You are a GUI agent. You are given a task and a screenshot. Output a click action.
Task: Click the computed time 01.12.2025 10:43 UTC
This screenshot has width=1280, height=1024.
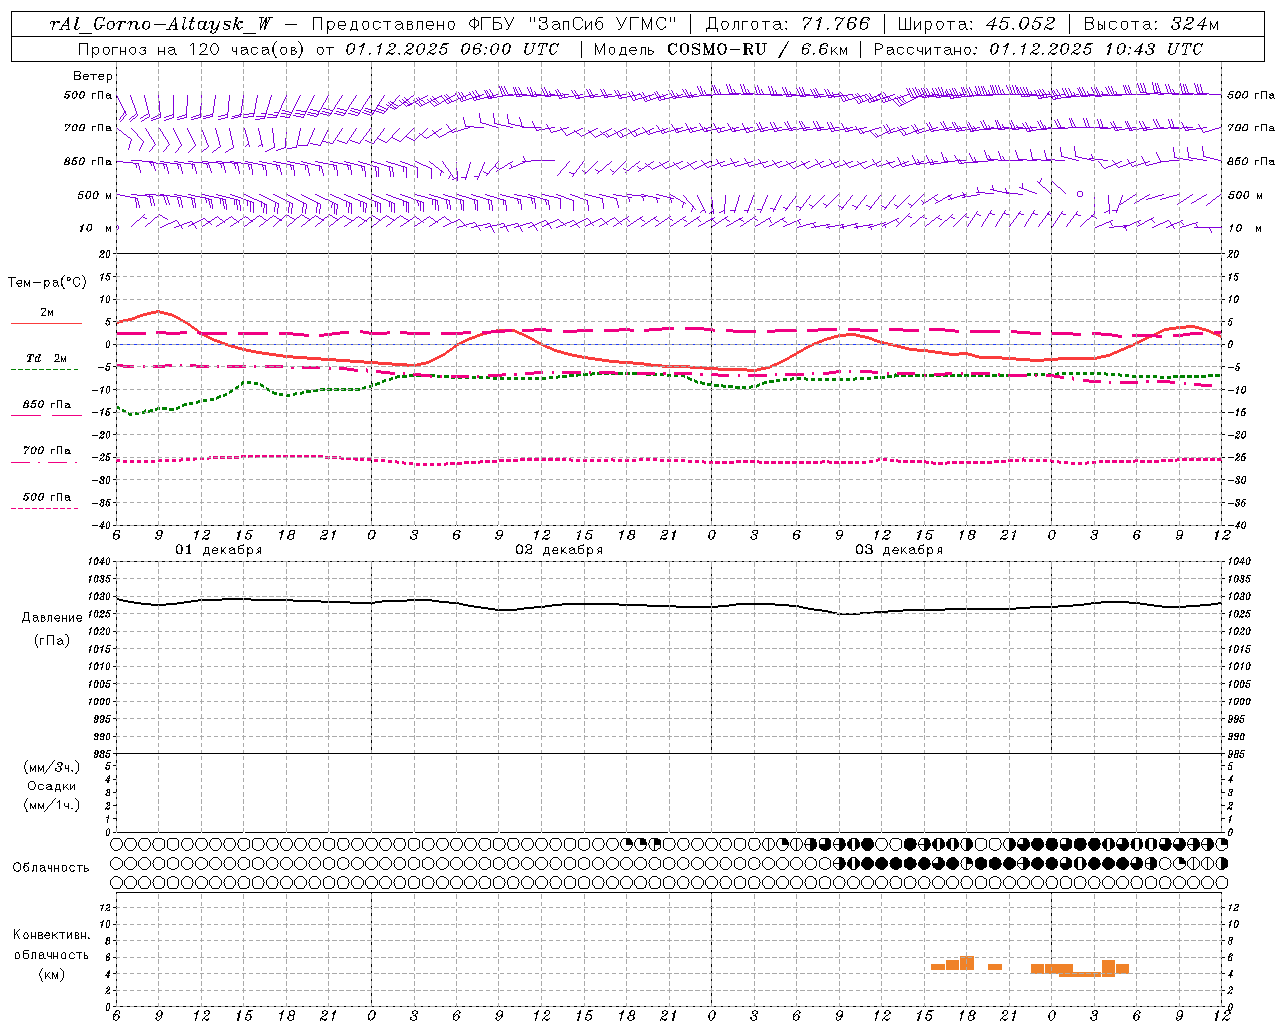tap(1096, 49)
